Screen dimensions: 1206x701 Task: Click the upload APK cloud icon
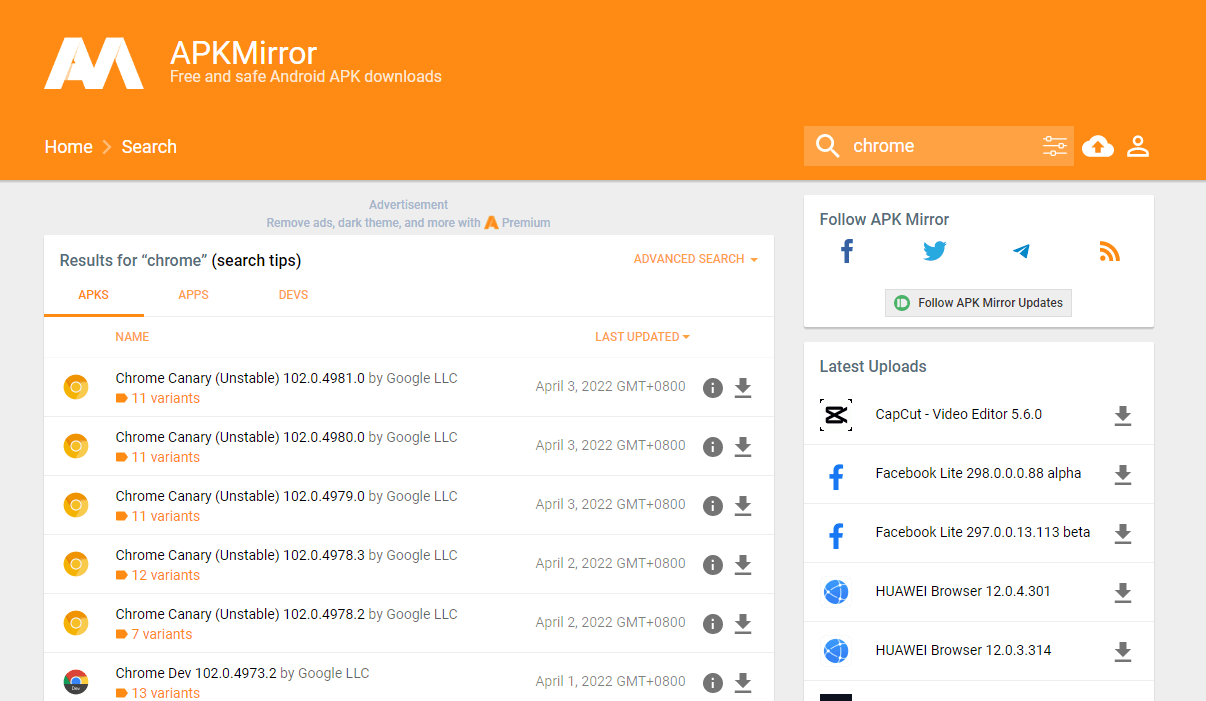coord(1098,146)
